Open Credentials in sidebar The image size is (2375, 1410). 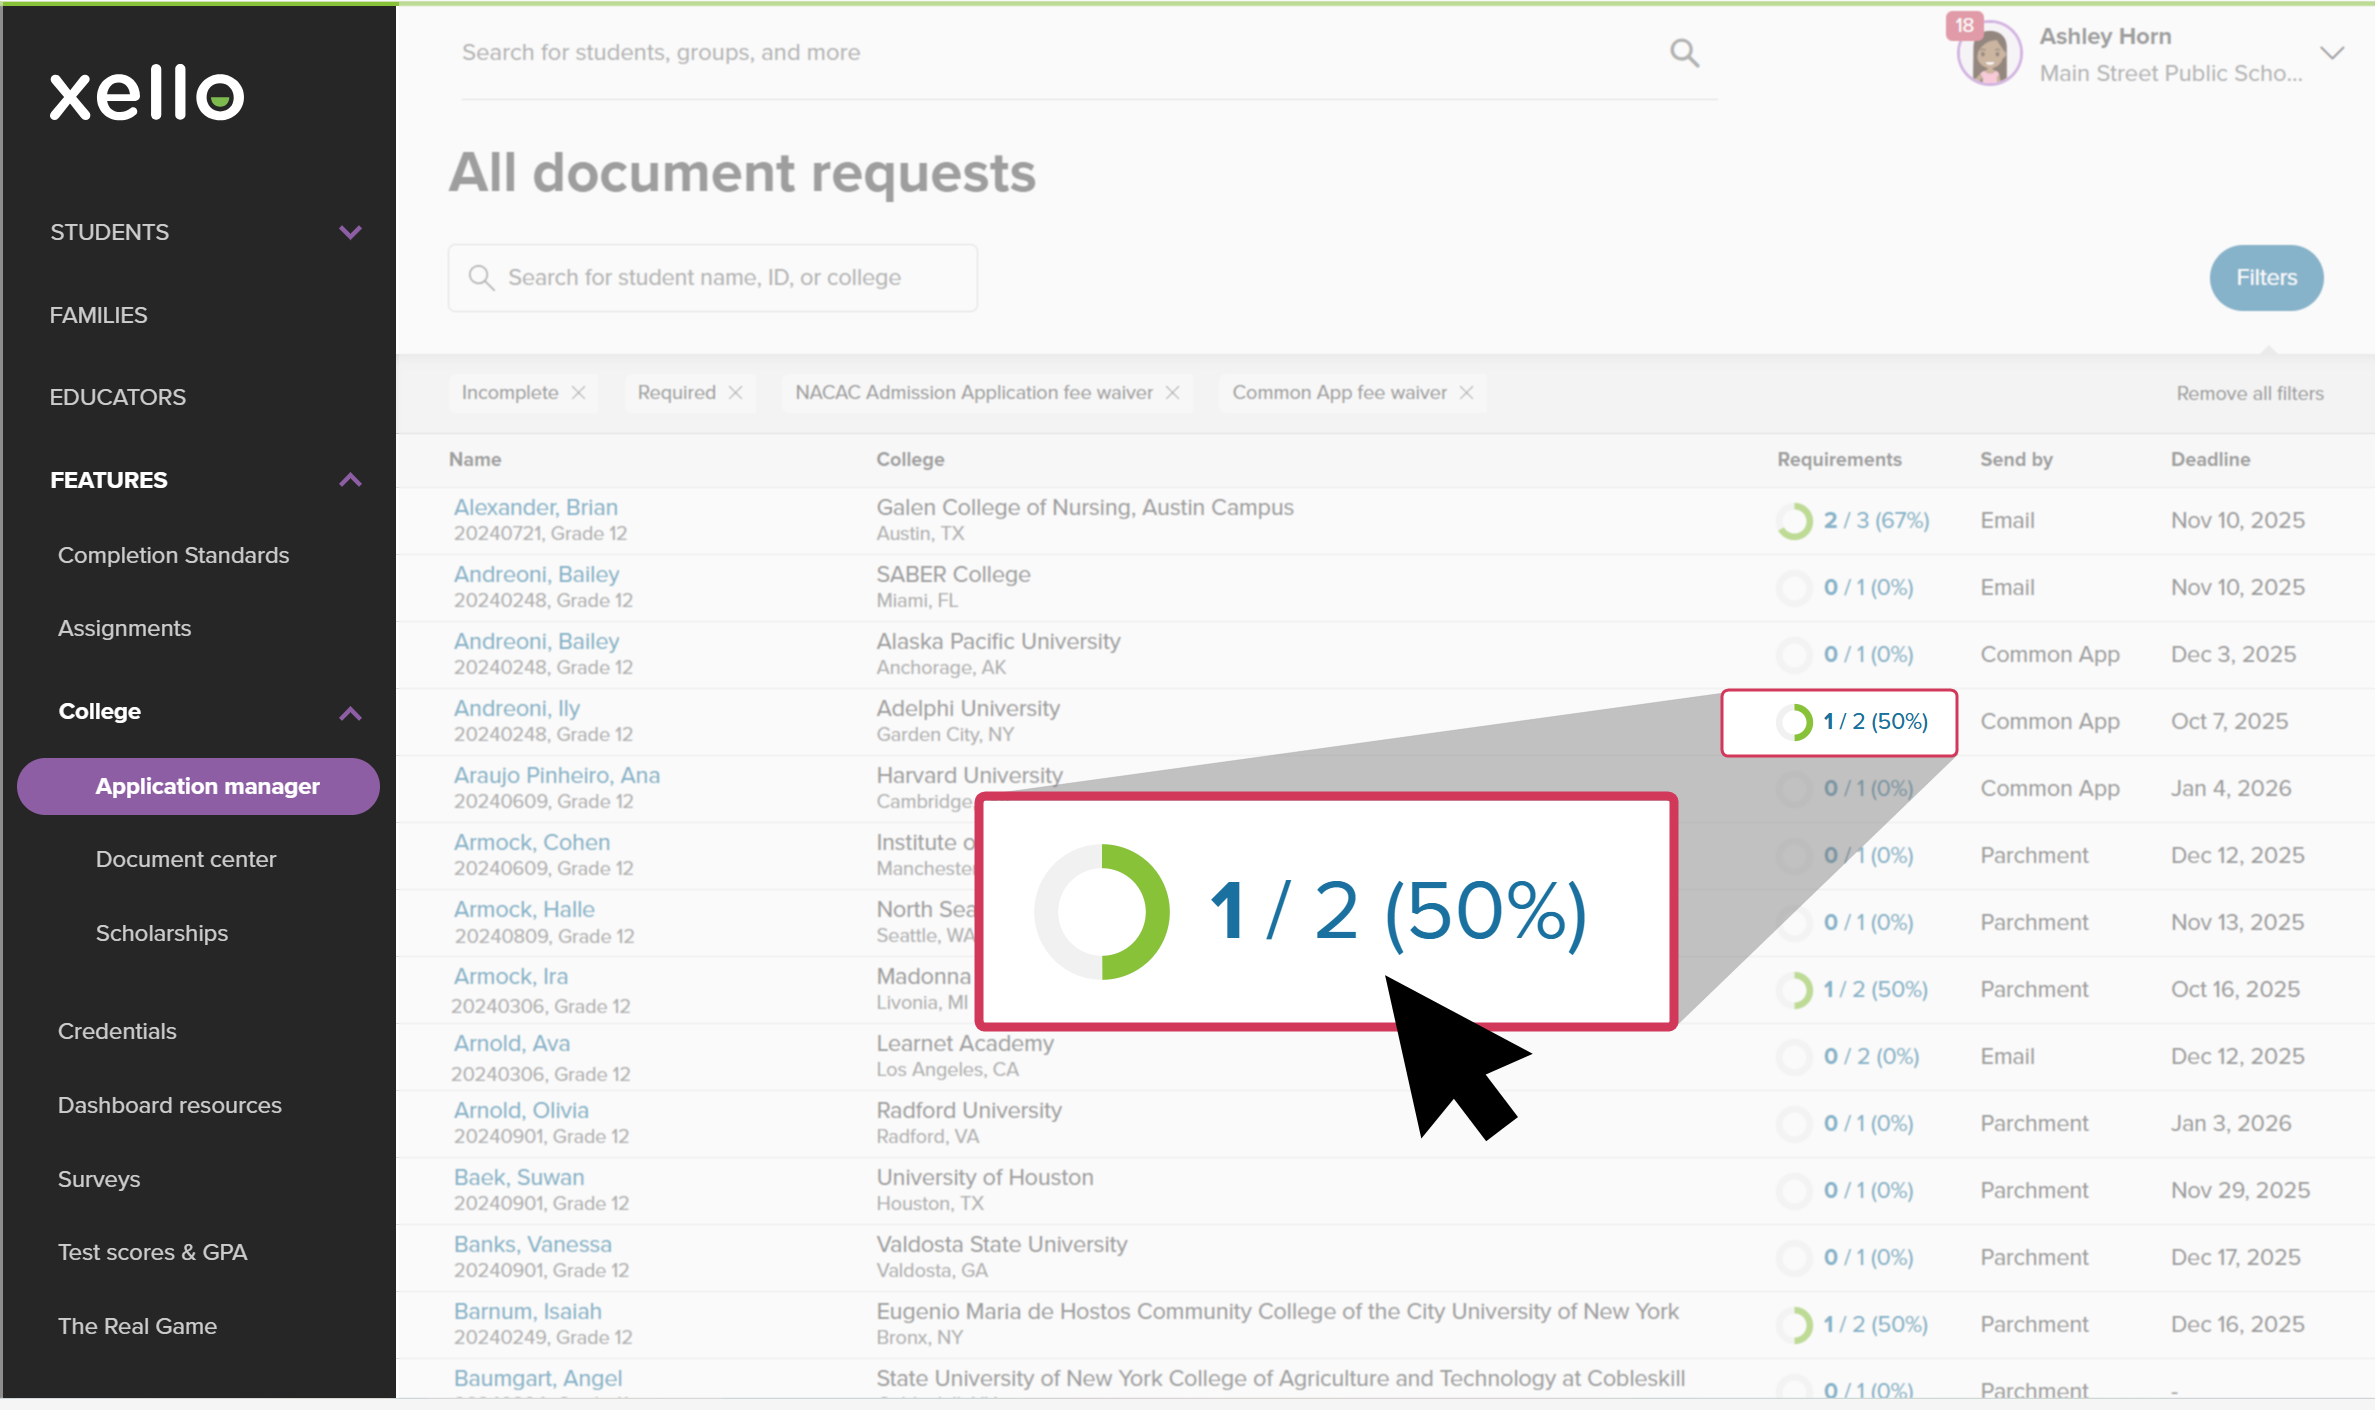[x=117, y=1031]
